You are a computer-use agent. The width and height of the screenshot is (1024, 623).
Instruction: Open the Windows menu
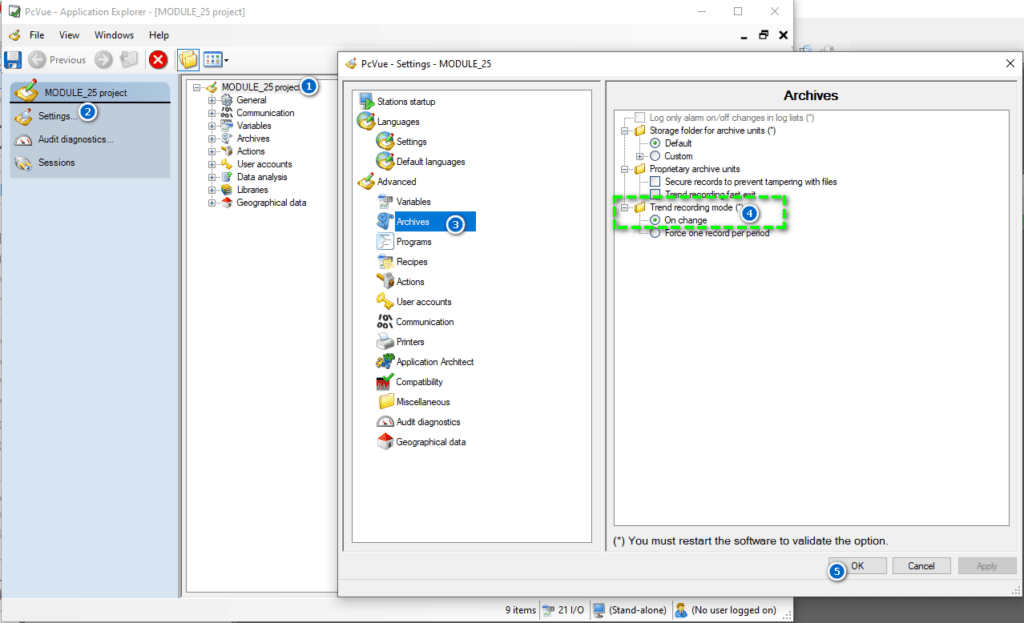click(x=114, y=35)
